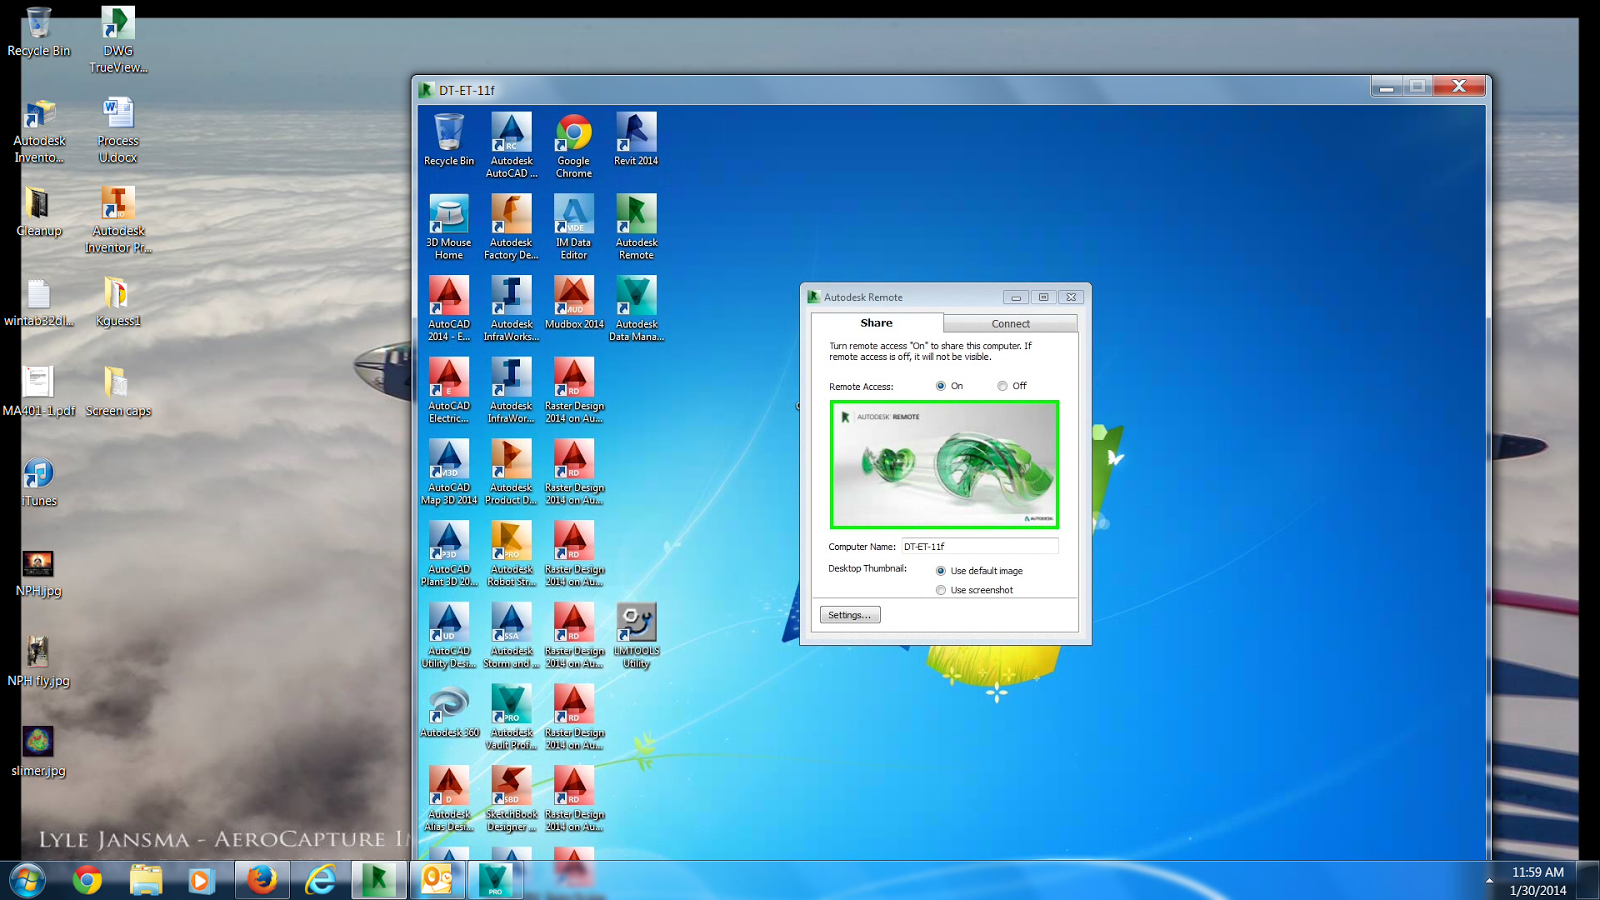
Task: Launch the Autodesk Inventor Pr... shortcut
Action: pyautogui.click(x=118, y=220)
